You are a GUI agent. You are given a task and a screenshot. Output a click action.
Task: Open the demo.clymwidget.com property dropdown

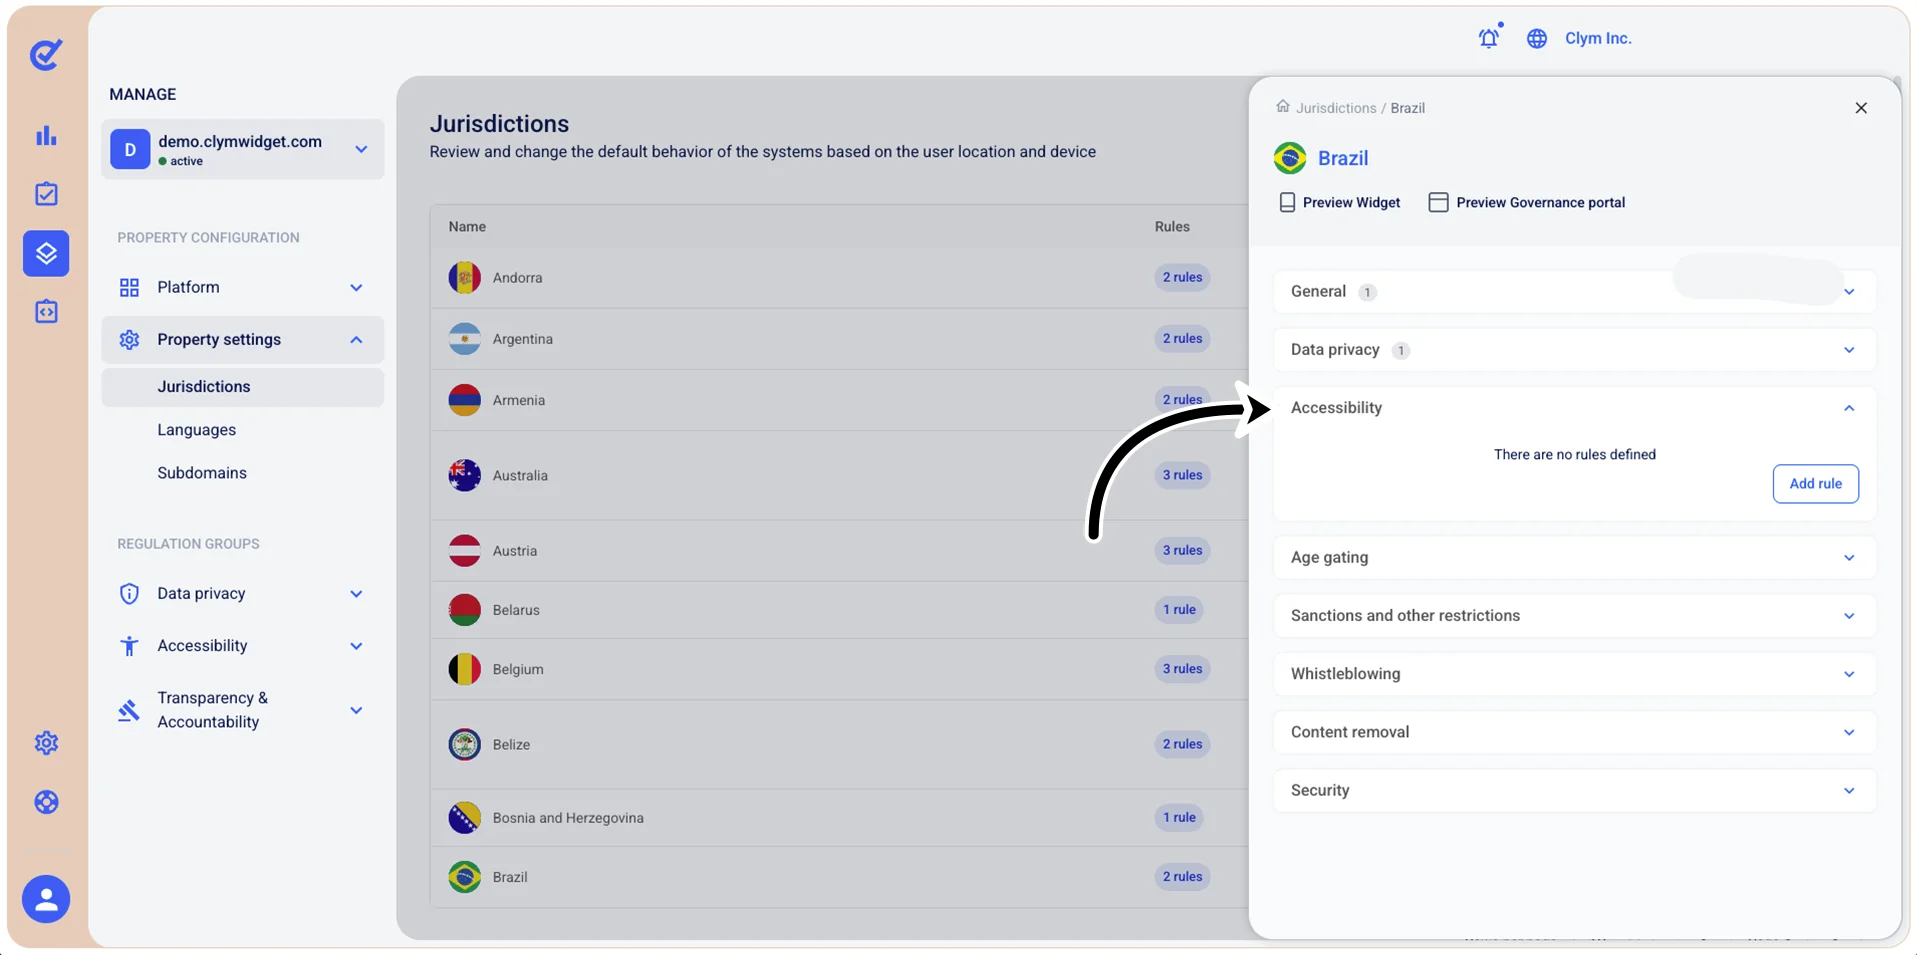tap(242, 149)
